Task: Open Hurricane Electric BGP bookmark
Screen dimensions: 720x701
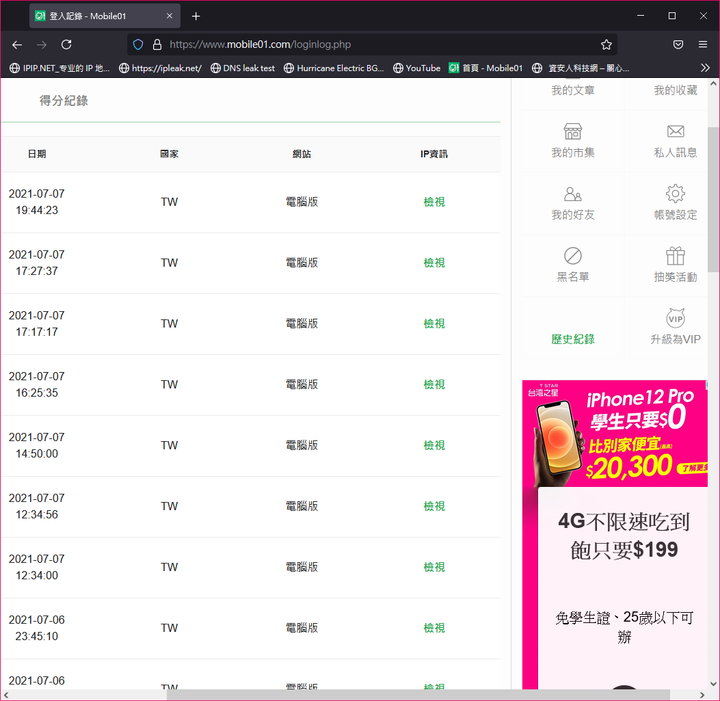Action: (334, 68)
